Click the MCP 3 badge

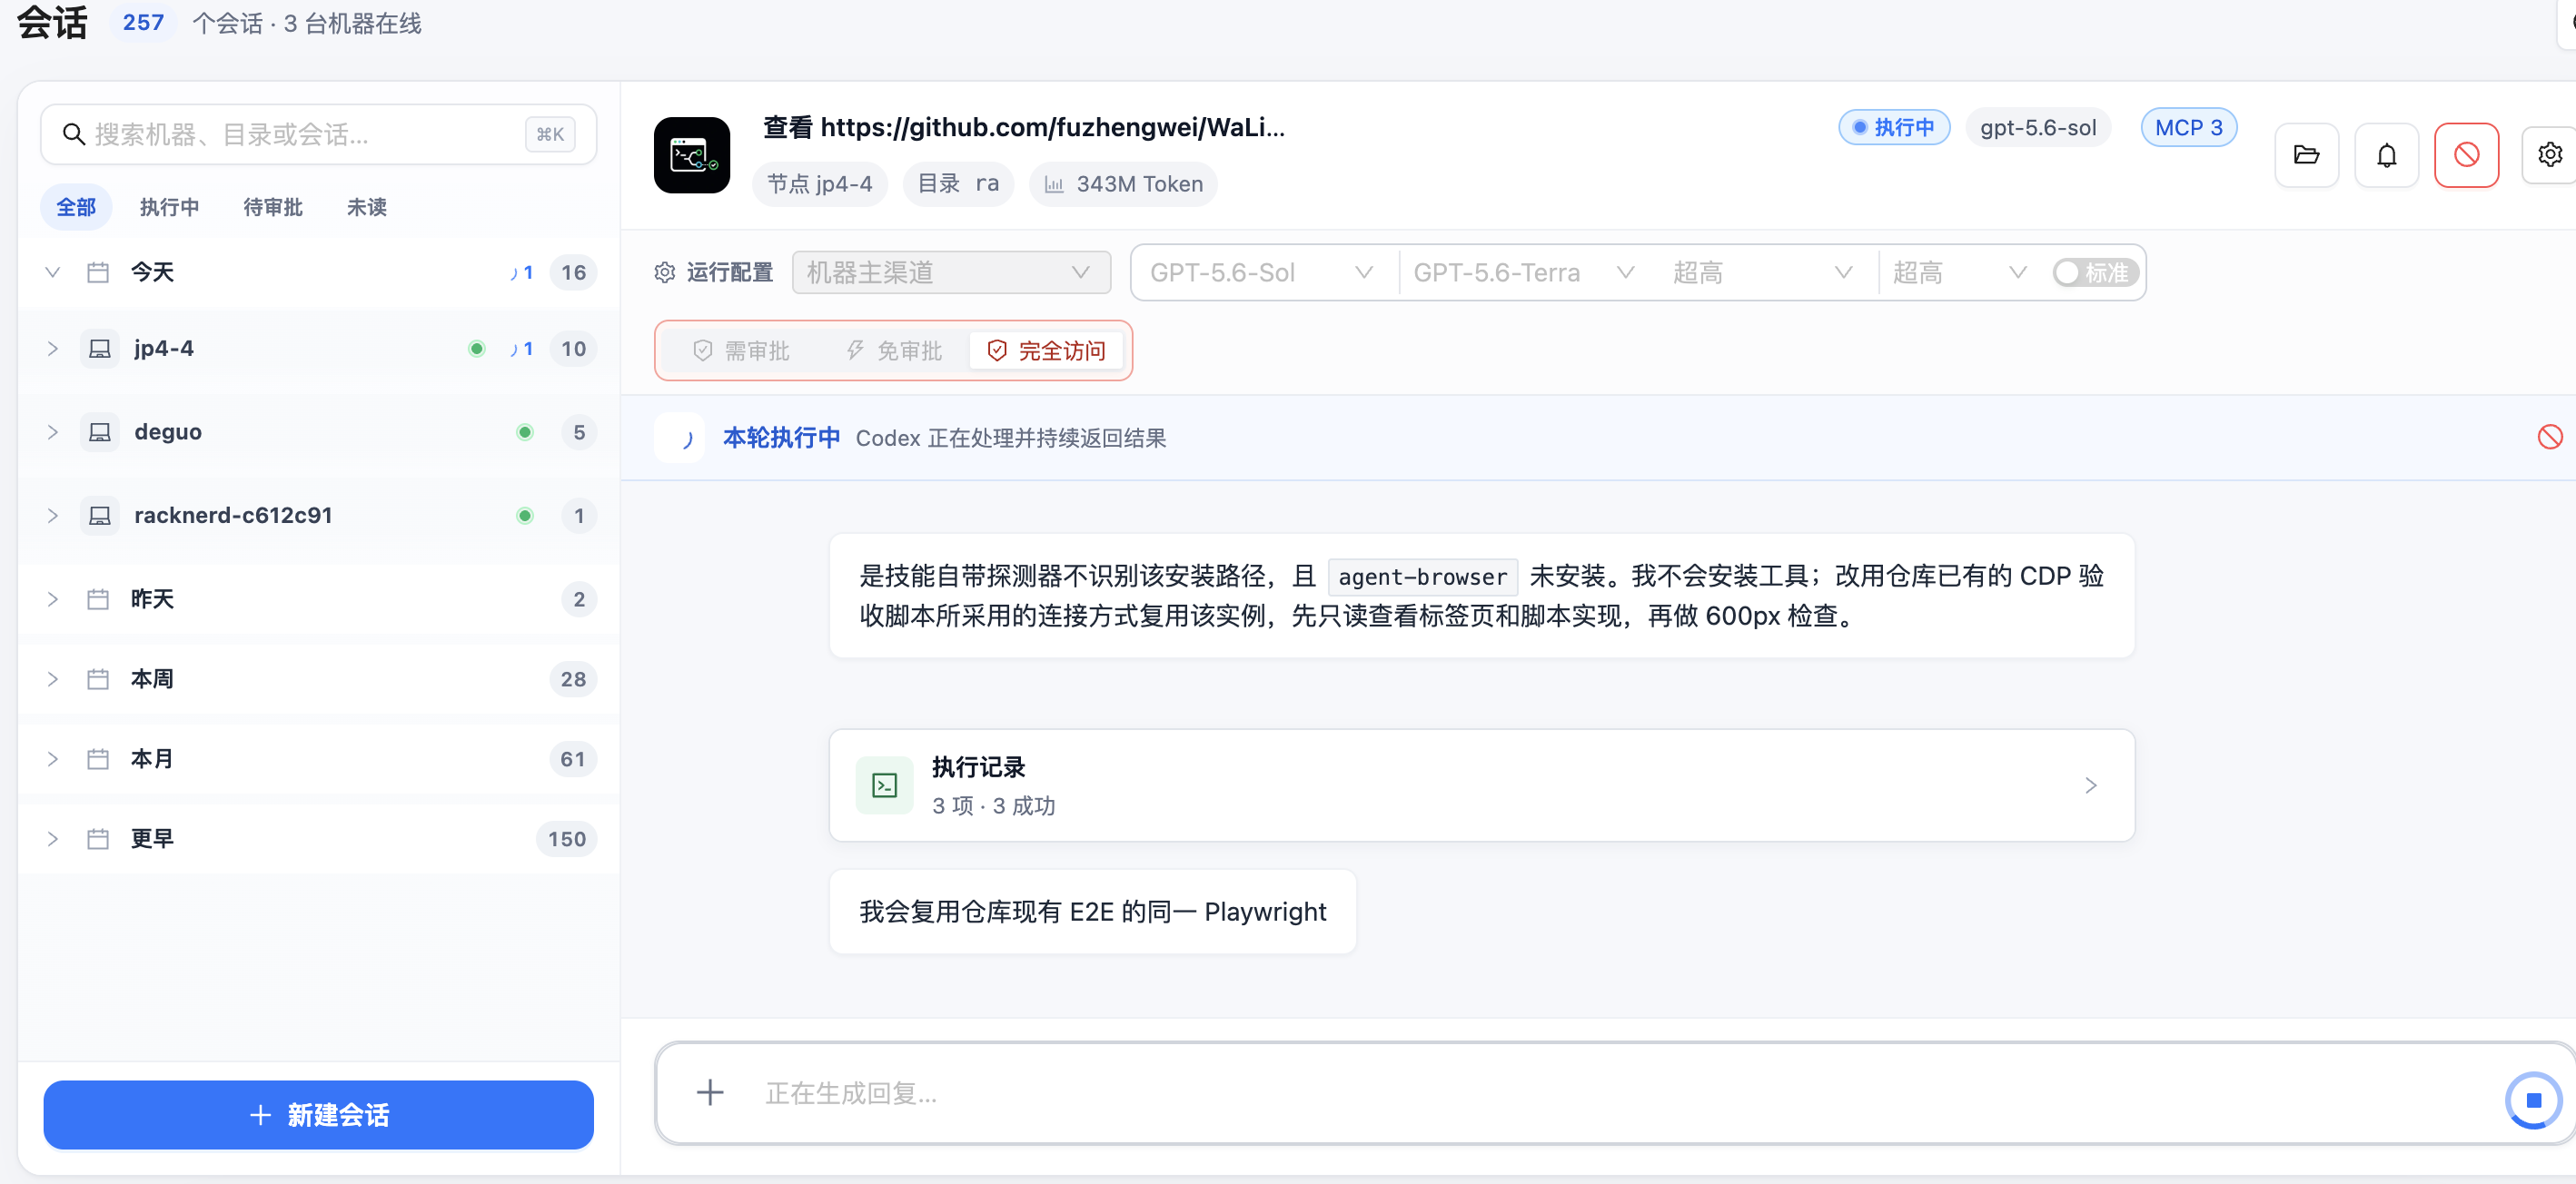click(2188, 128)
